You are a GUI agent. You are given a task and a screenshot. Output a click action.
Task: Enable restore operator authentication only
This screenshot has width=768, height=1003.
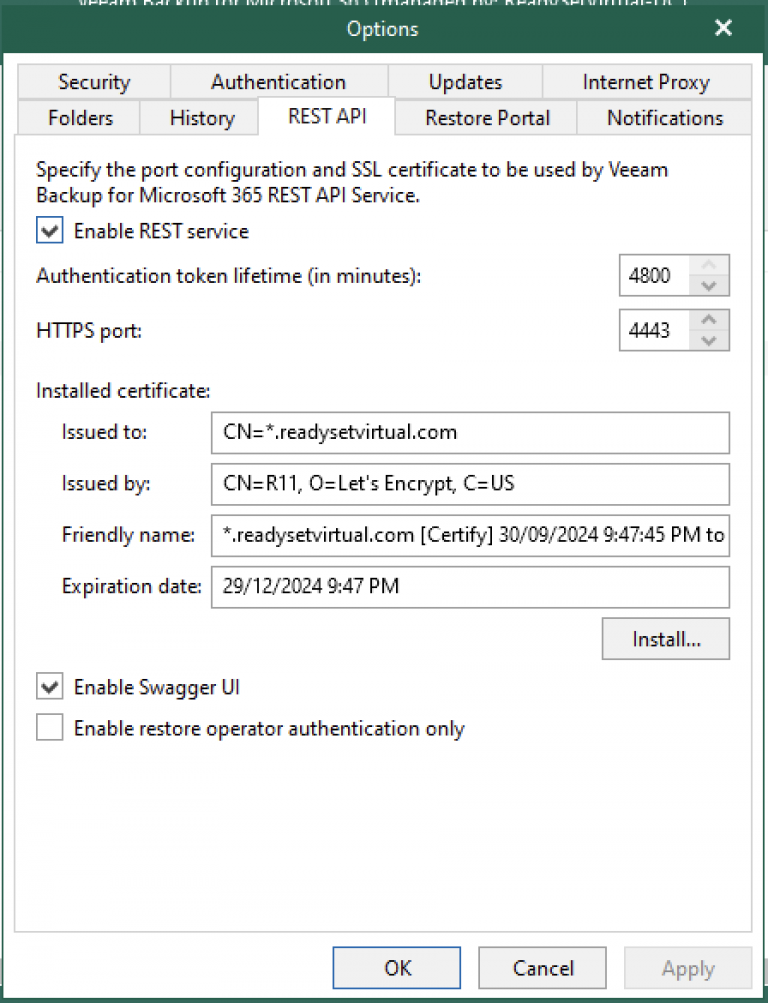coord(49,727)
